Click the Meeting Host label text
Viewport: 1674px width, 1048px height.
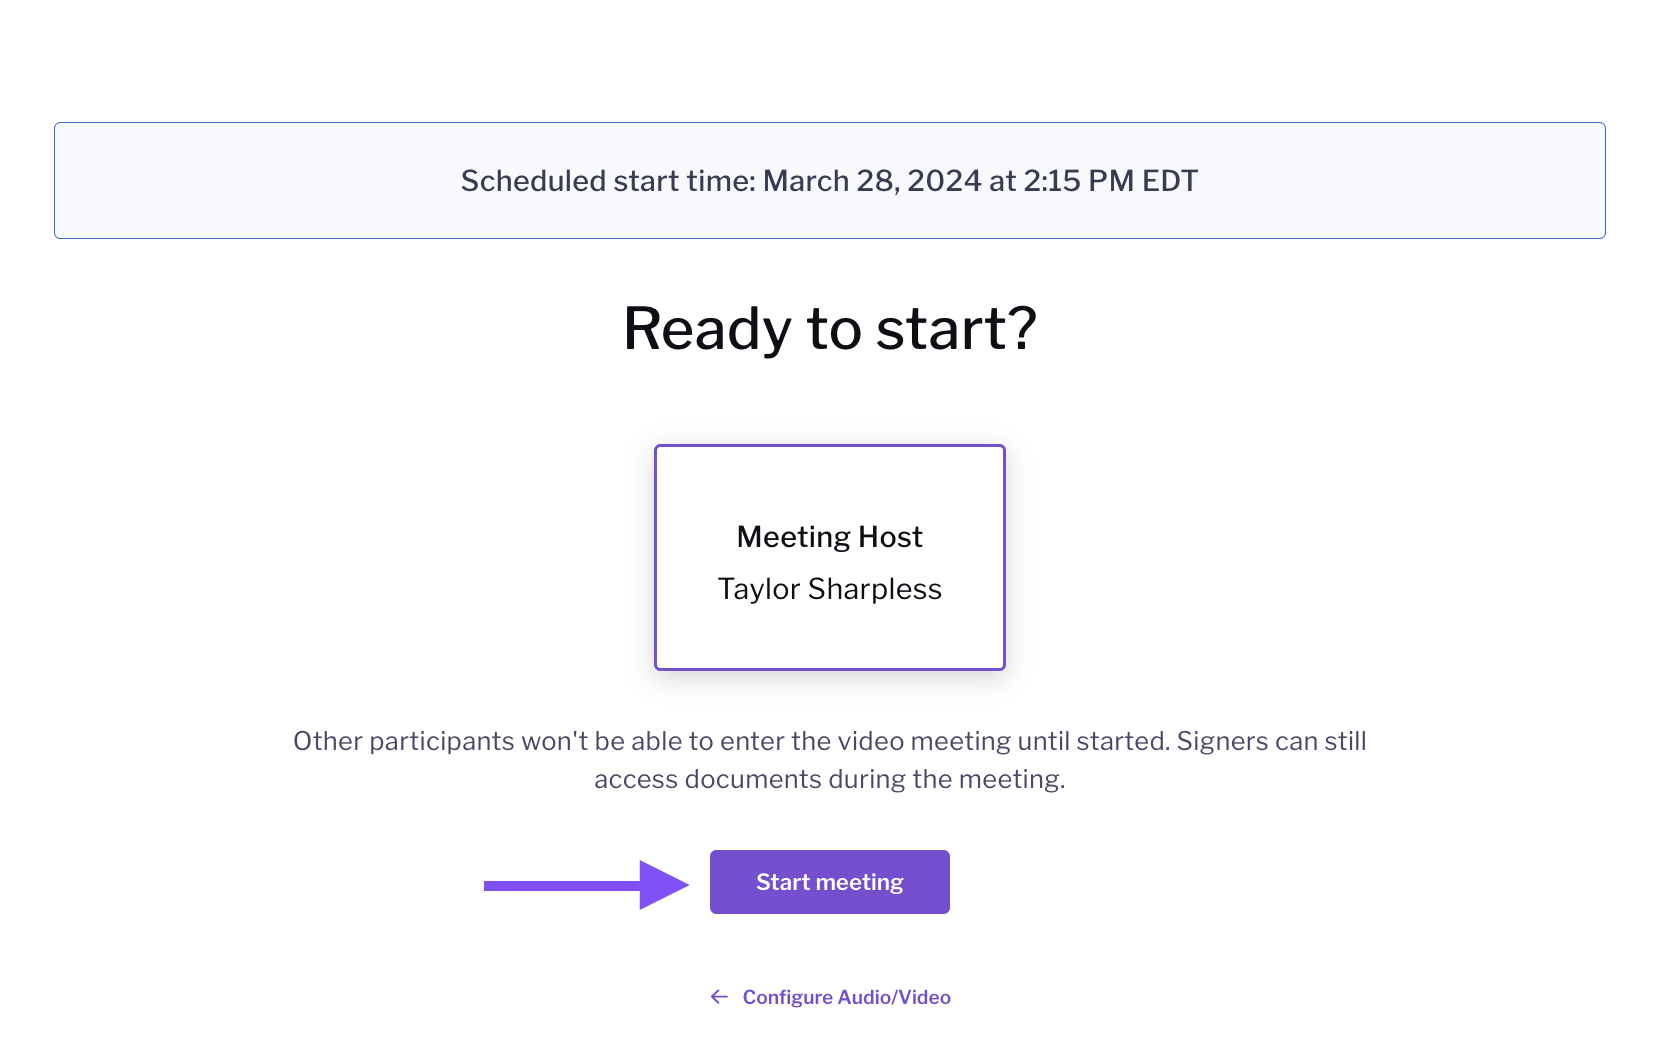pyautogui.click(x=829, y=537)
